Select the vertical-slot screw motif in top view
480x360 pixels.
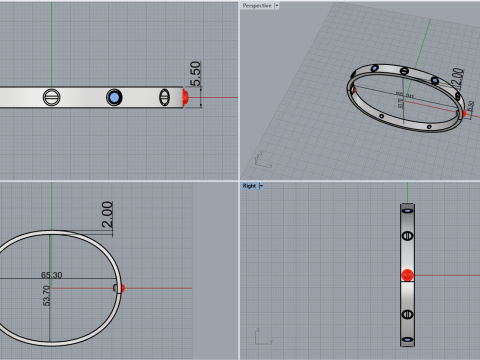(164, 97)
